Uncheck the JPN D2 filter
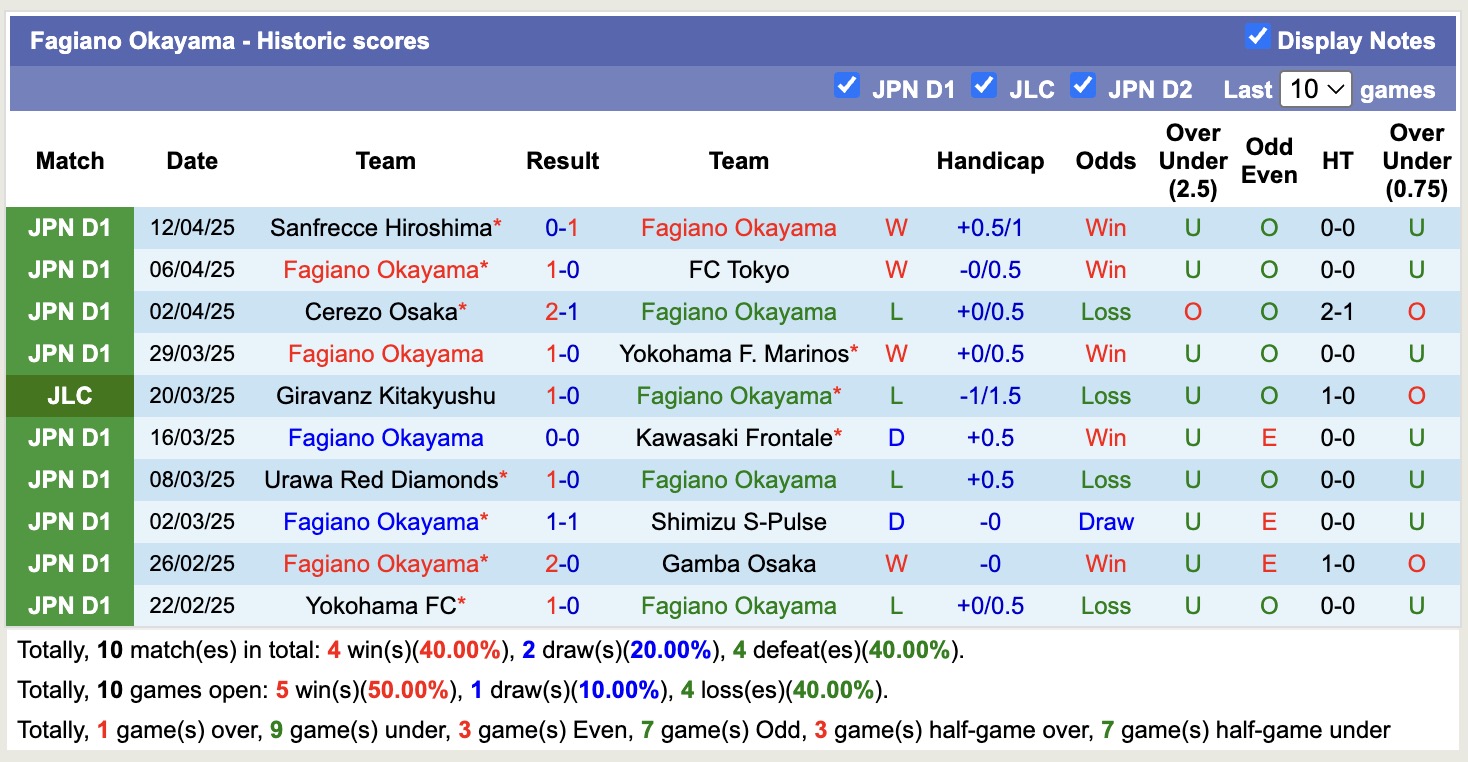The height and width of the screenshot is (762, 1468). (x=1083, y=87)
